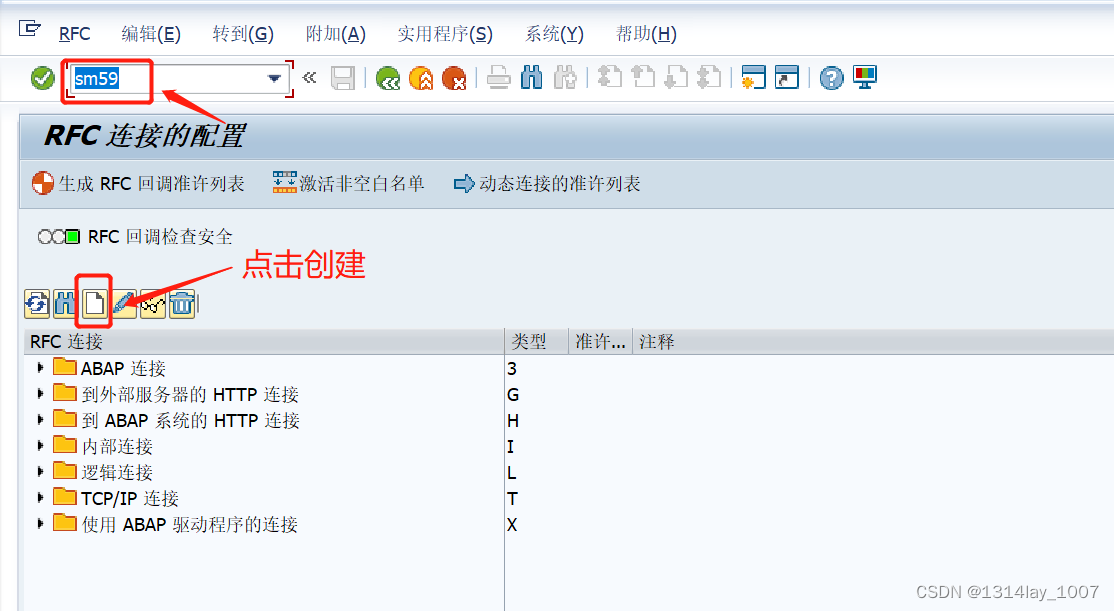The height and width of the screenshot is (611, 1114).
Task: Click type value G in 类型 column
Action: pyautogui.click(x=513, y=394)
